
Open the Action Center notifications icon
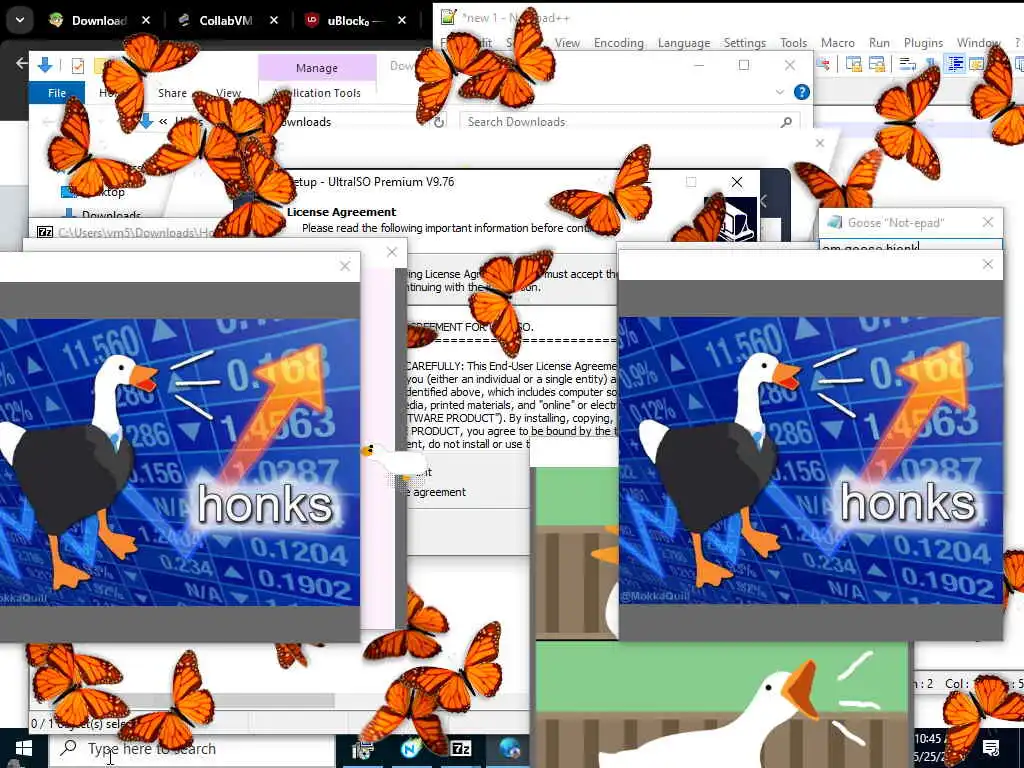[991, 748]
